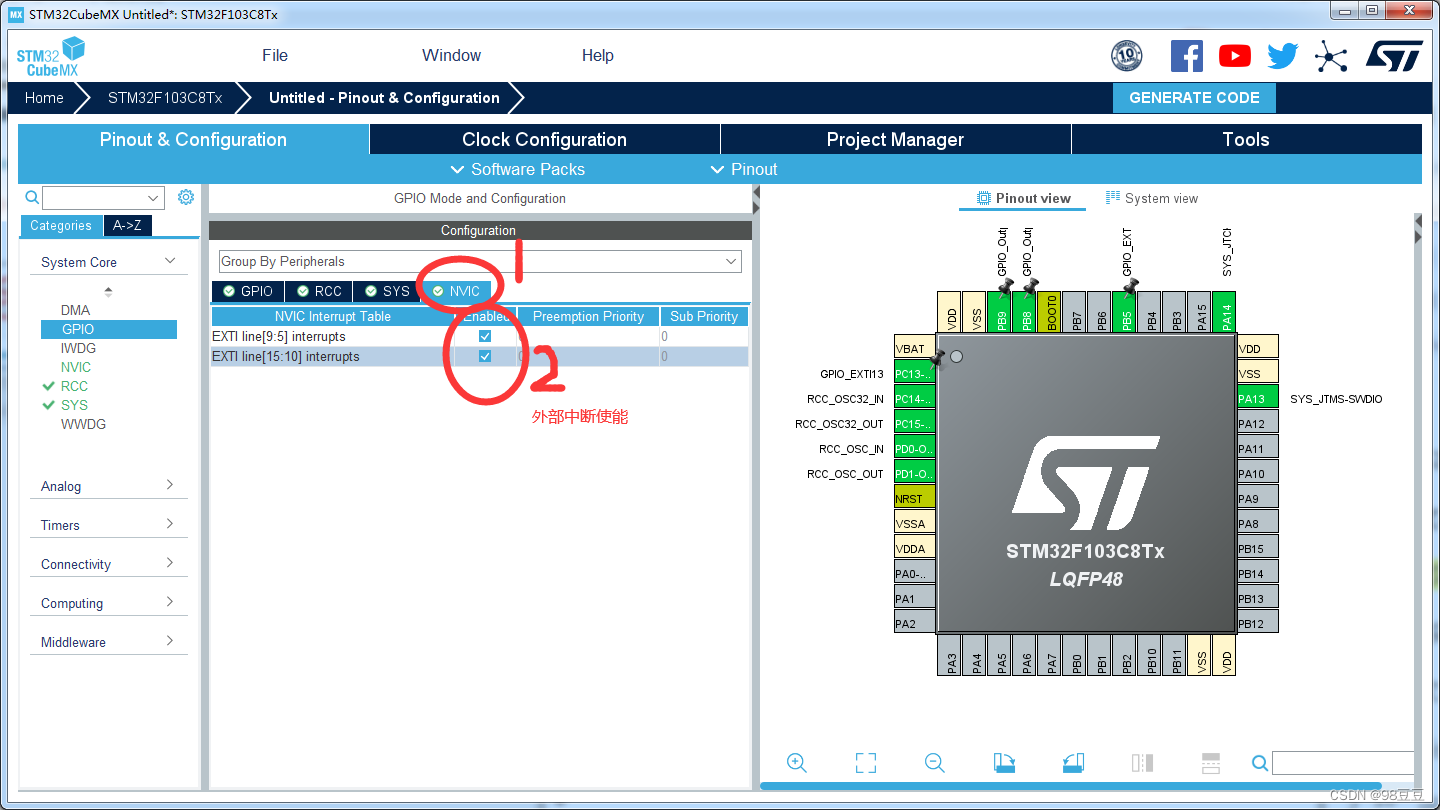The image size is (1440, 810).
Task: Zoom out on the pinout view
Action: click(934, 762)
